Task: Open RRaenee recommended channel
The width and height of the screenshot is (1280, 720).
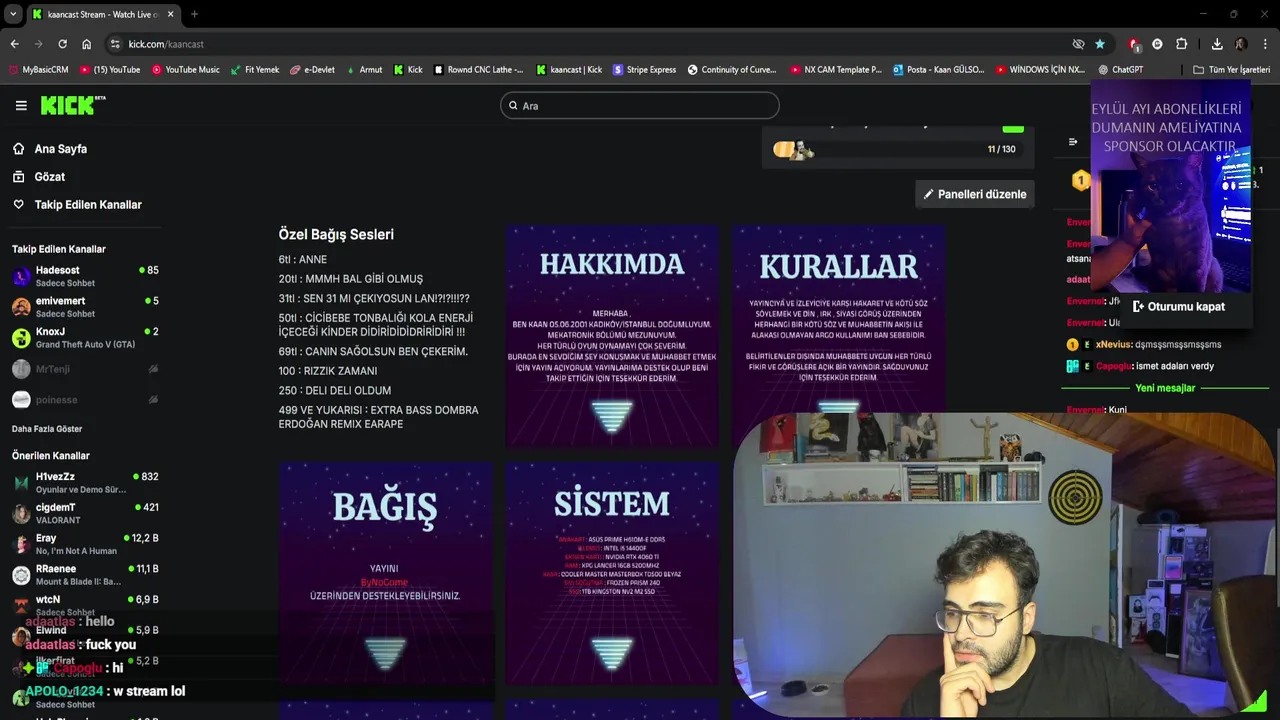Action: coord(85,575)
